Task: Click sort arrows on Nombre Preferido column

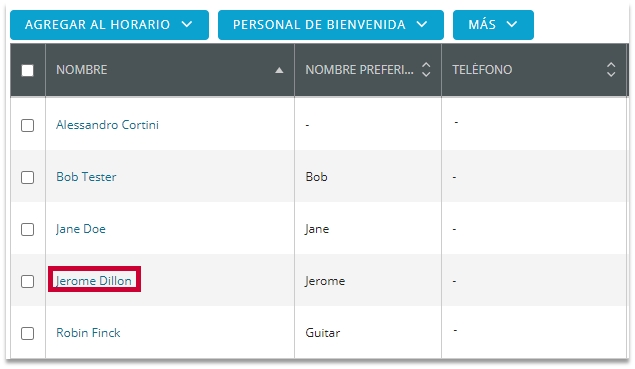Action: pos(426,70)
